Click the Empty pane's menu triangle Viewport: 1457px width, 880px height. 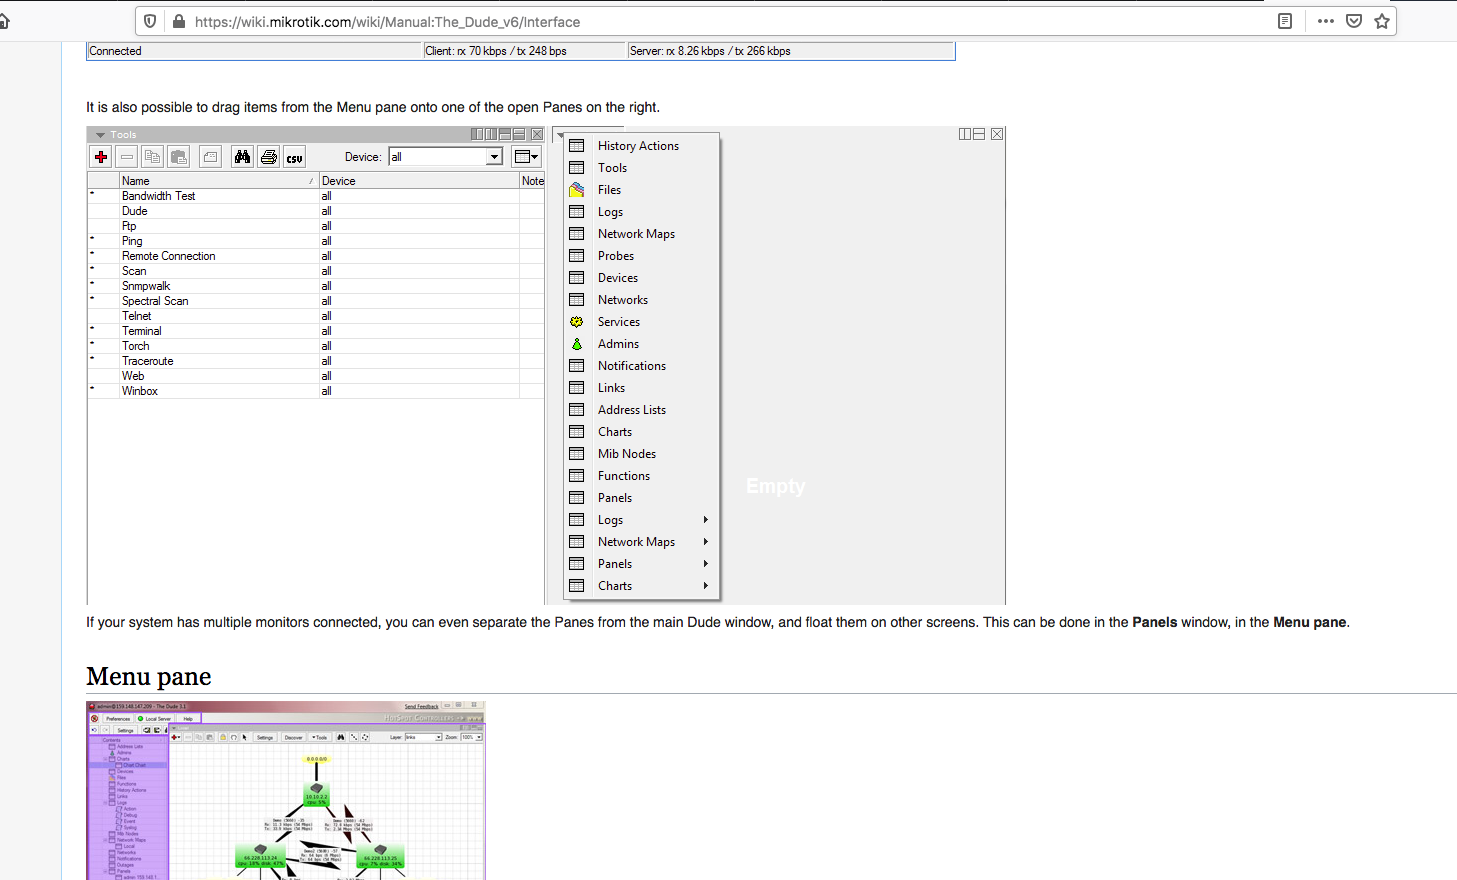(x=560, y=135)
